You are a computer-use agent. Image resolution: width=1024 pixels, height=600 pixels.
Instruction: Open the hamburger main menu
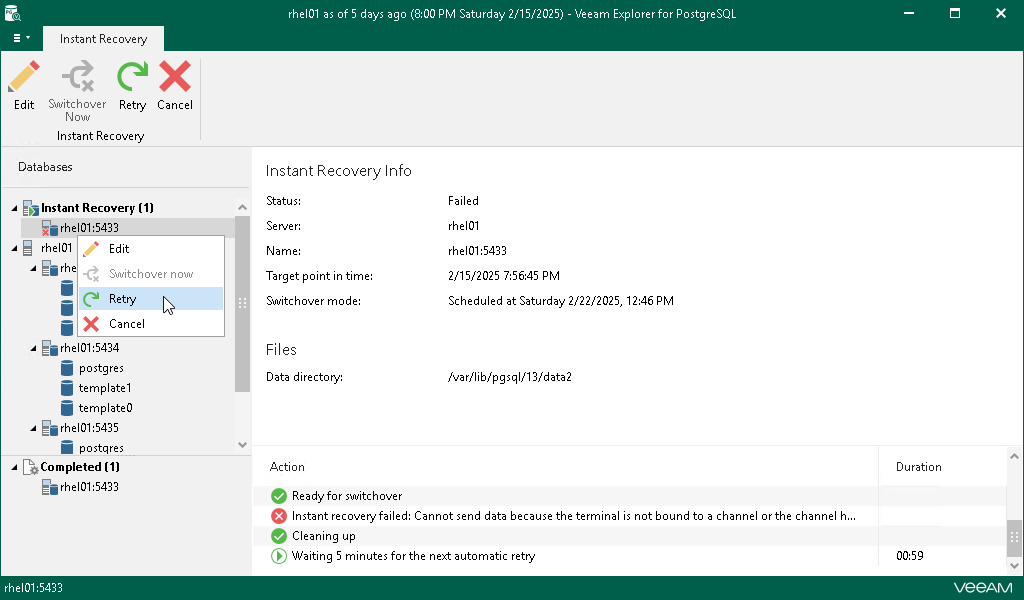click(21, 39)
